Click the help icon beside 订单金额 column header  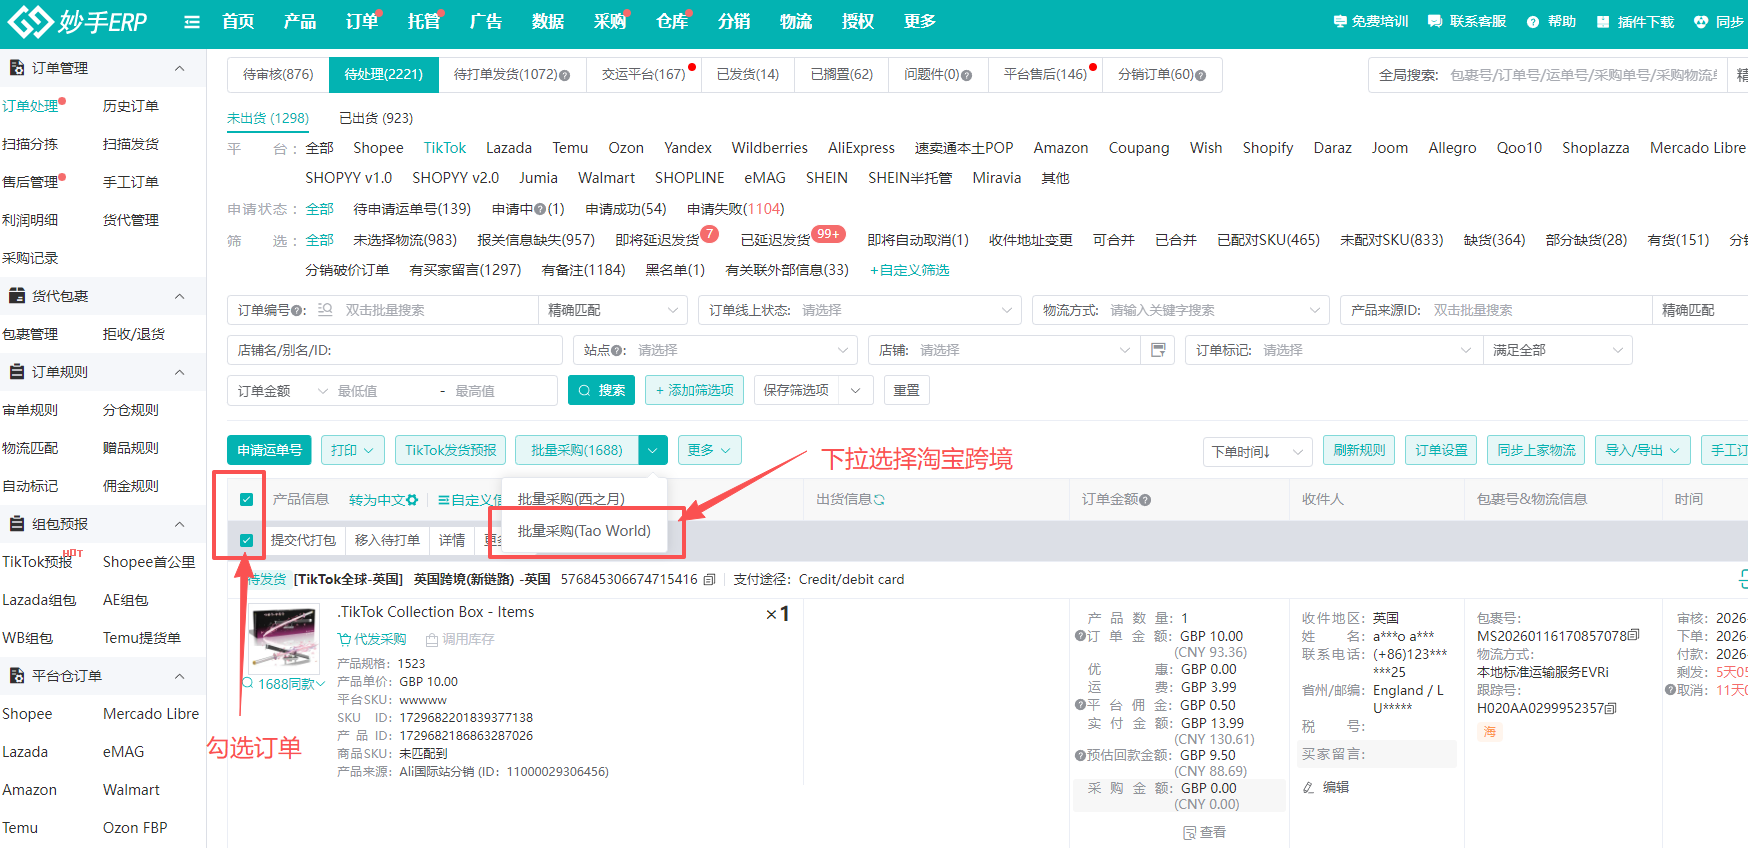[1145, 500]
